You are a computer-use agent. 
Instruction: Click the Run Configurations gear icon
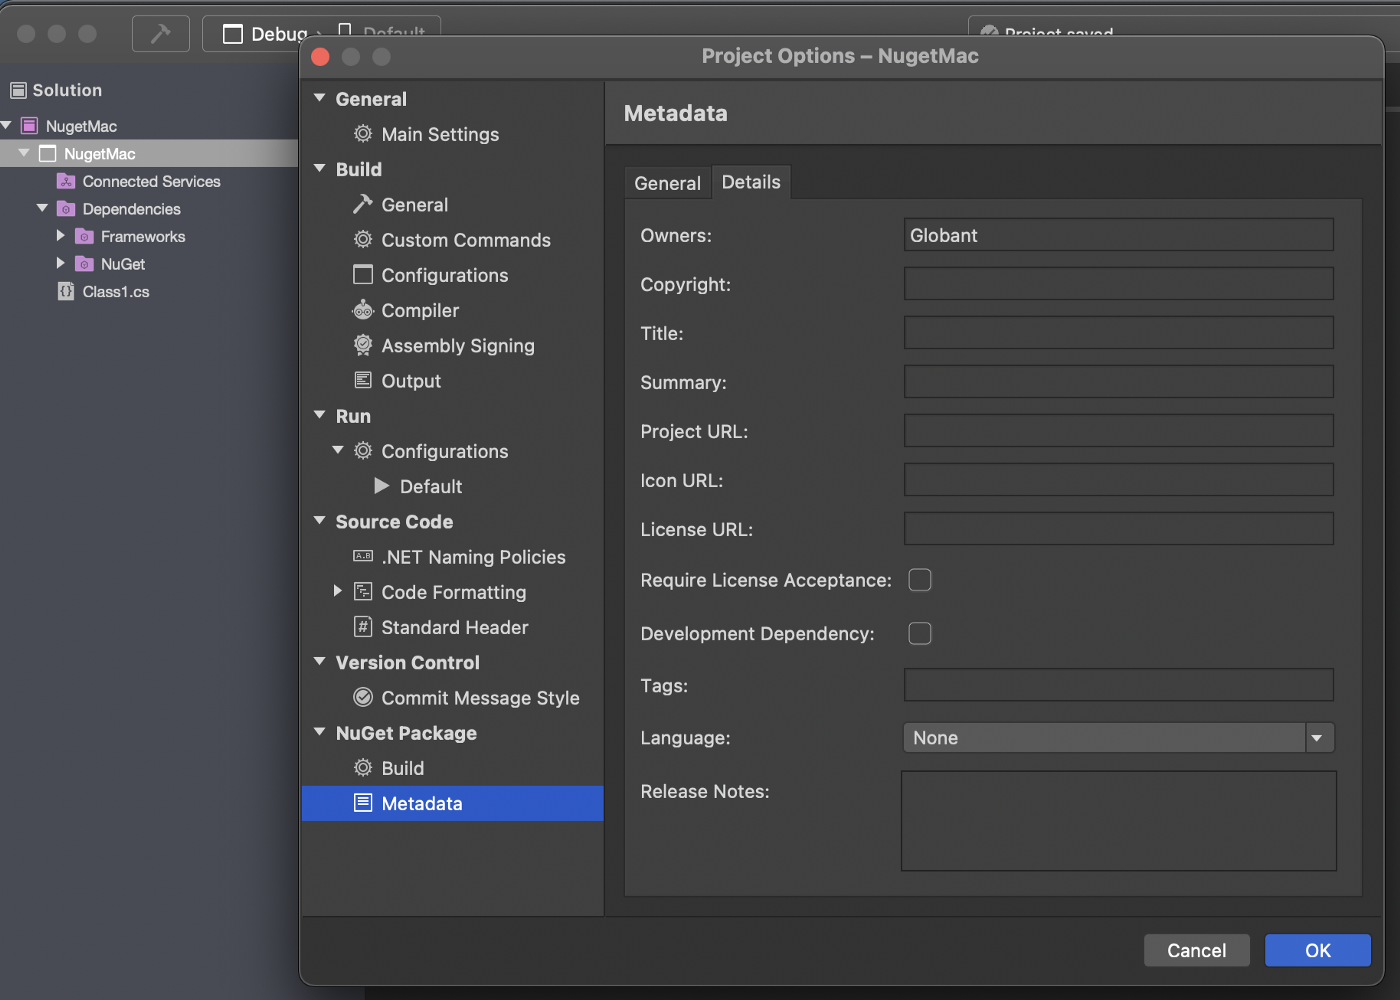tap(363, 451)
